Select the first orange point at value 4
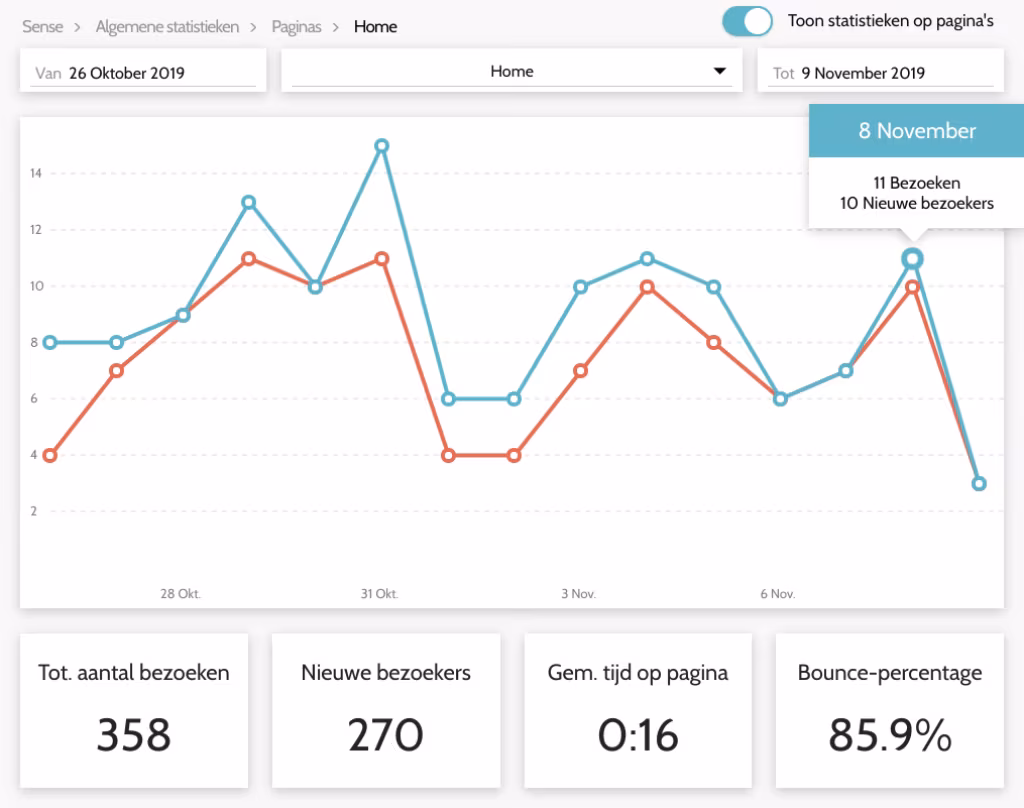This screenshot has width=1024, height=808. 50,455
